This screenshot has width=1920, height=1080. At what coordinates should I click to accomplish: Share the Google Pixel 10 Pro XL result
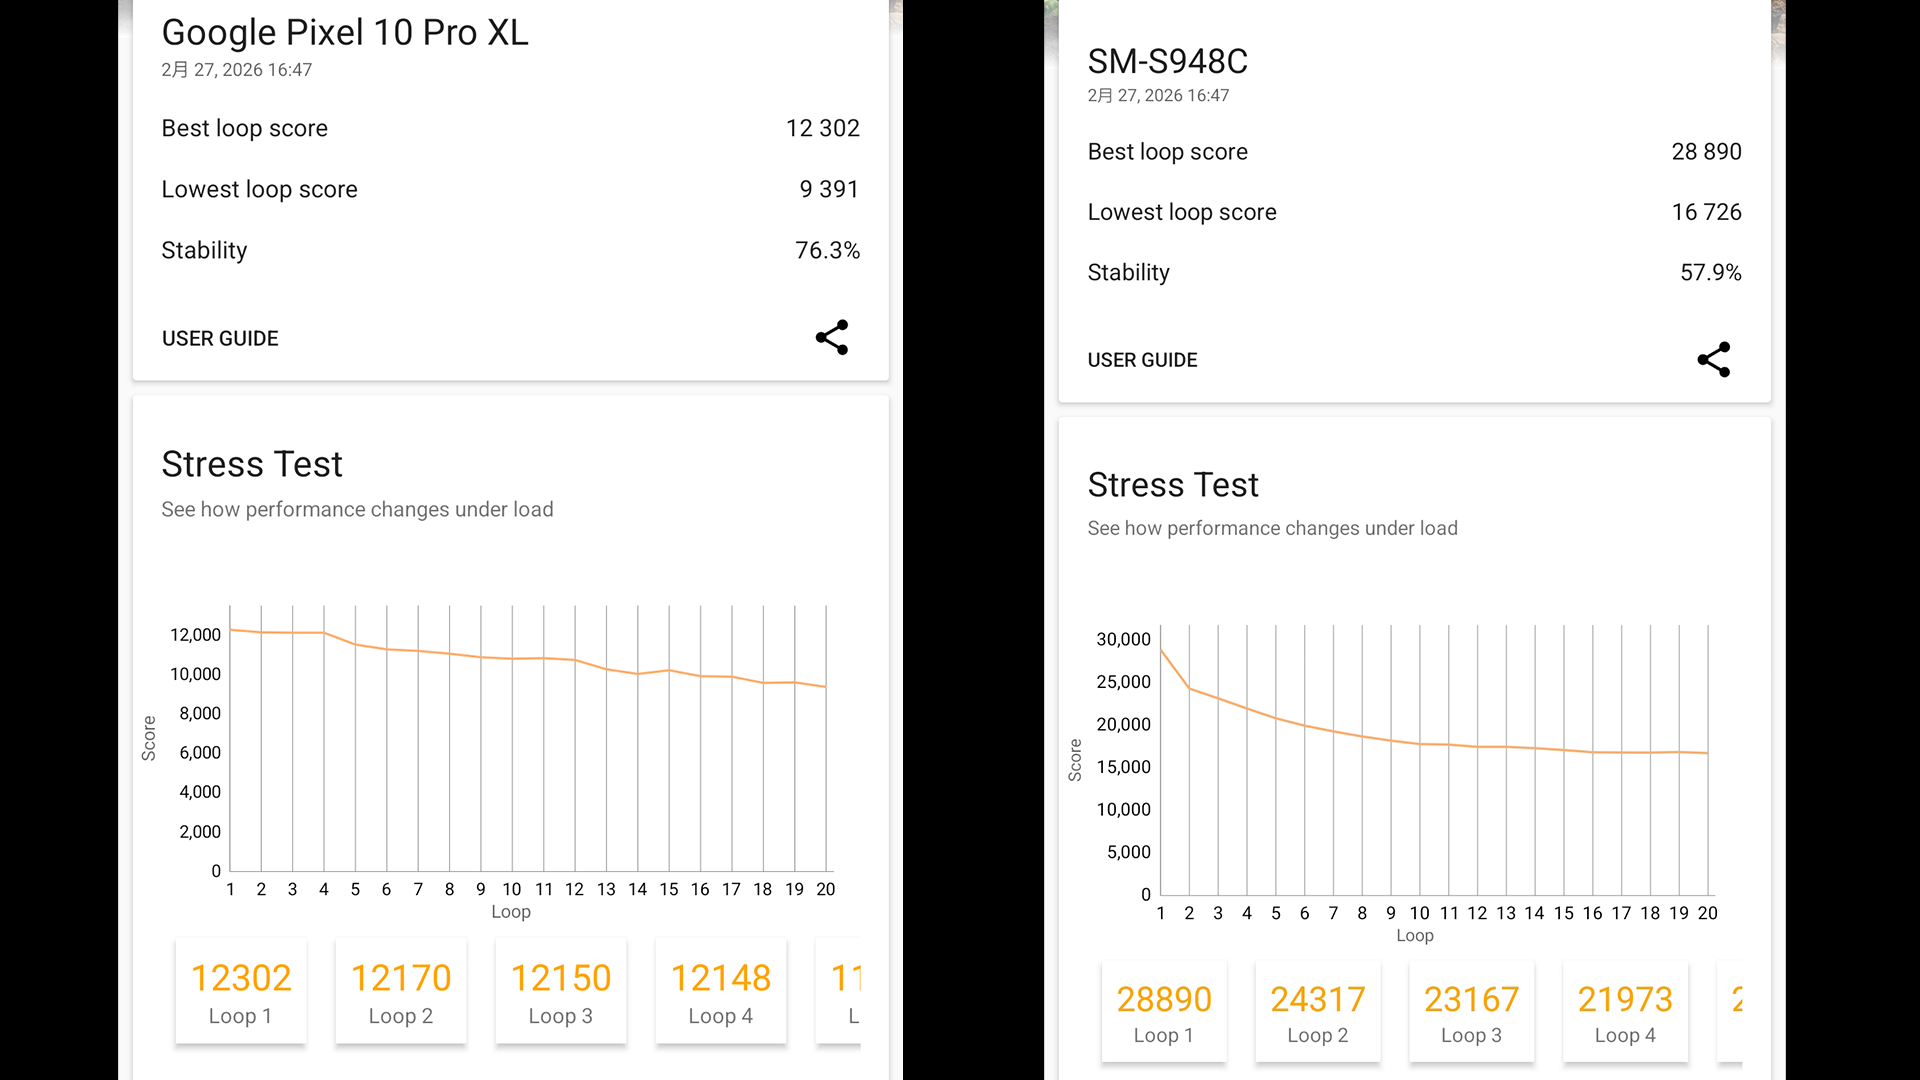pos(831,338)
